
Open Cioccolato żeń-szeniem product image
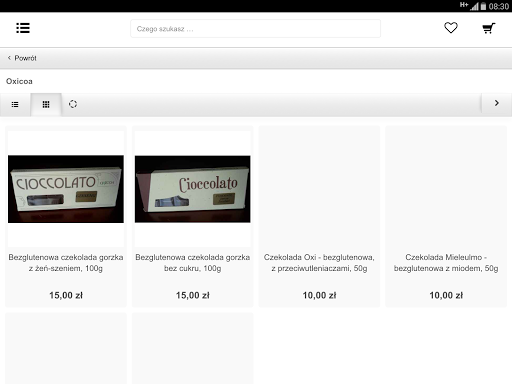tap(66, 189)
